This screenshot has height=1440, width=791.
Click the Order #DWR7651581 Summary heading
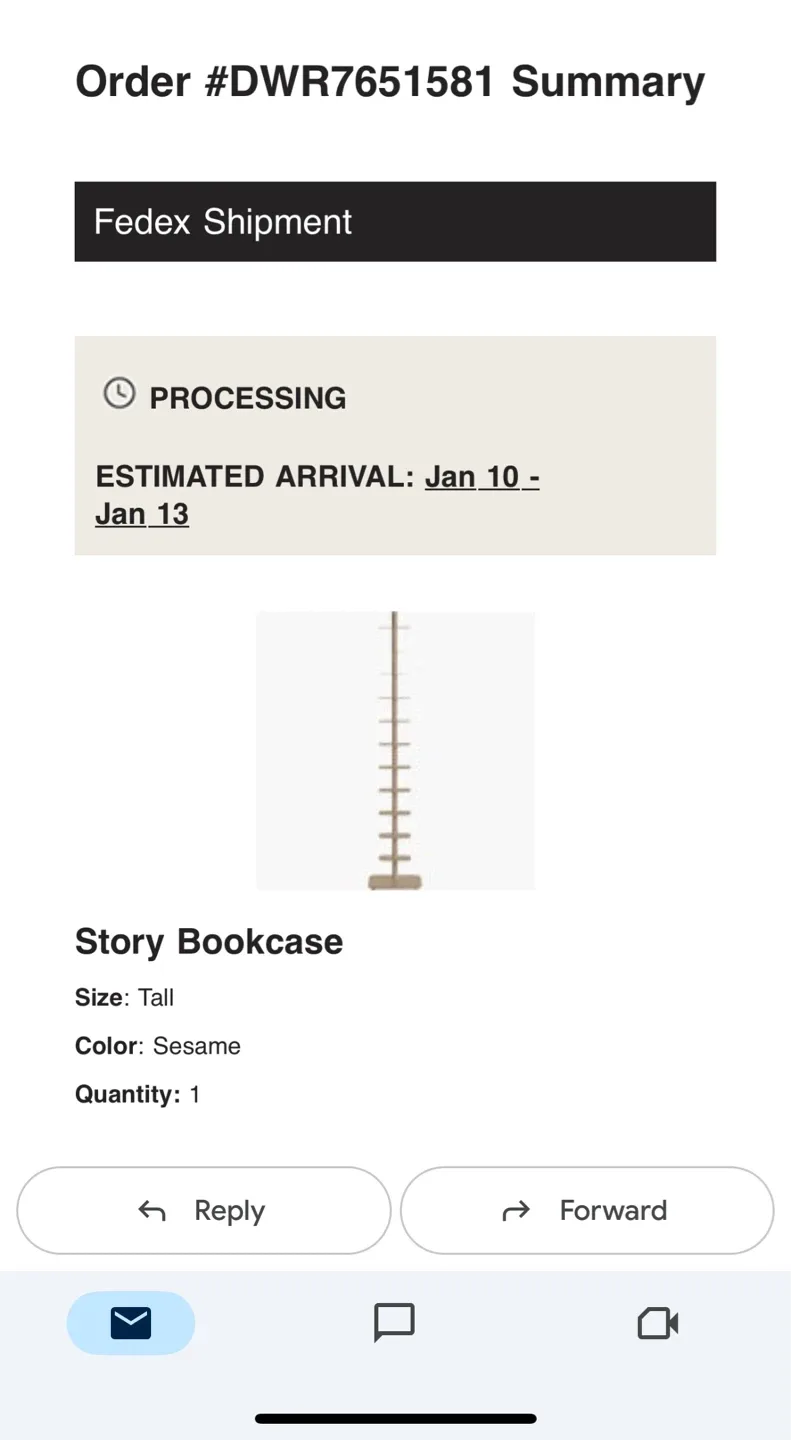390,82
